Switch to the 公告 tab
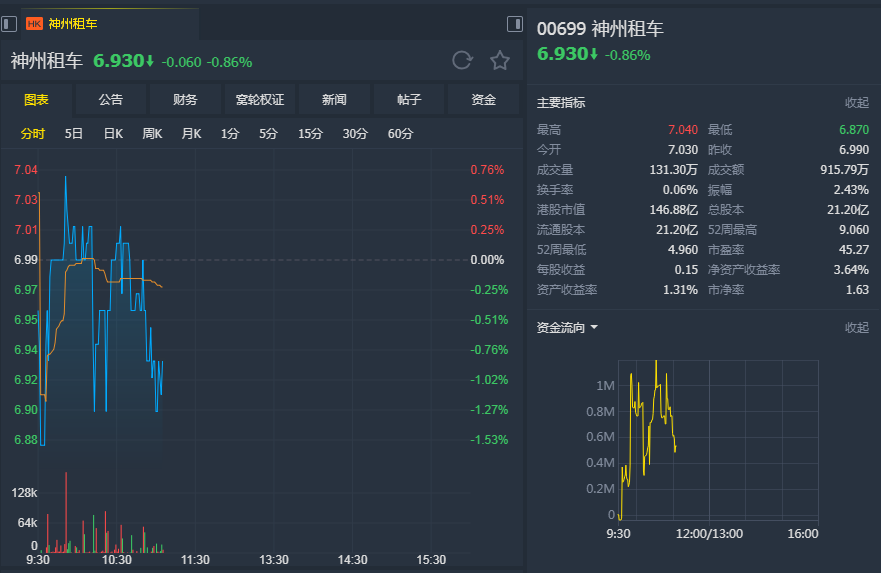881x573 pixels. (x=111, y=99)
